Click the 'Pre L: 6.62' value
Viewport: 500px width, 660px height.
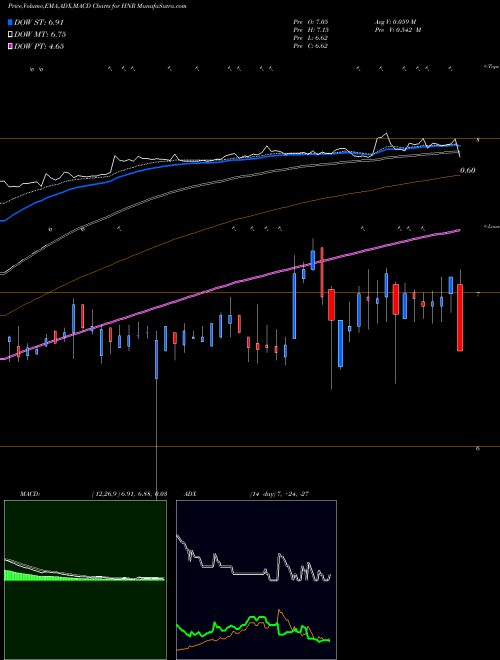coord(311,38)
